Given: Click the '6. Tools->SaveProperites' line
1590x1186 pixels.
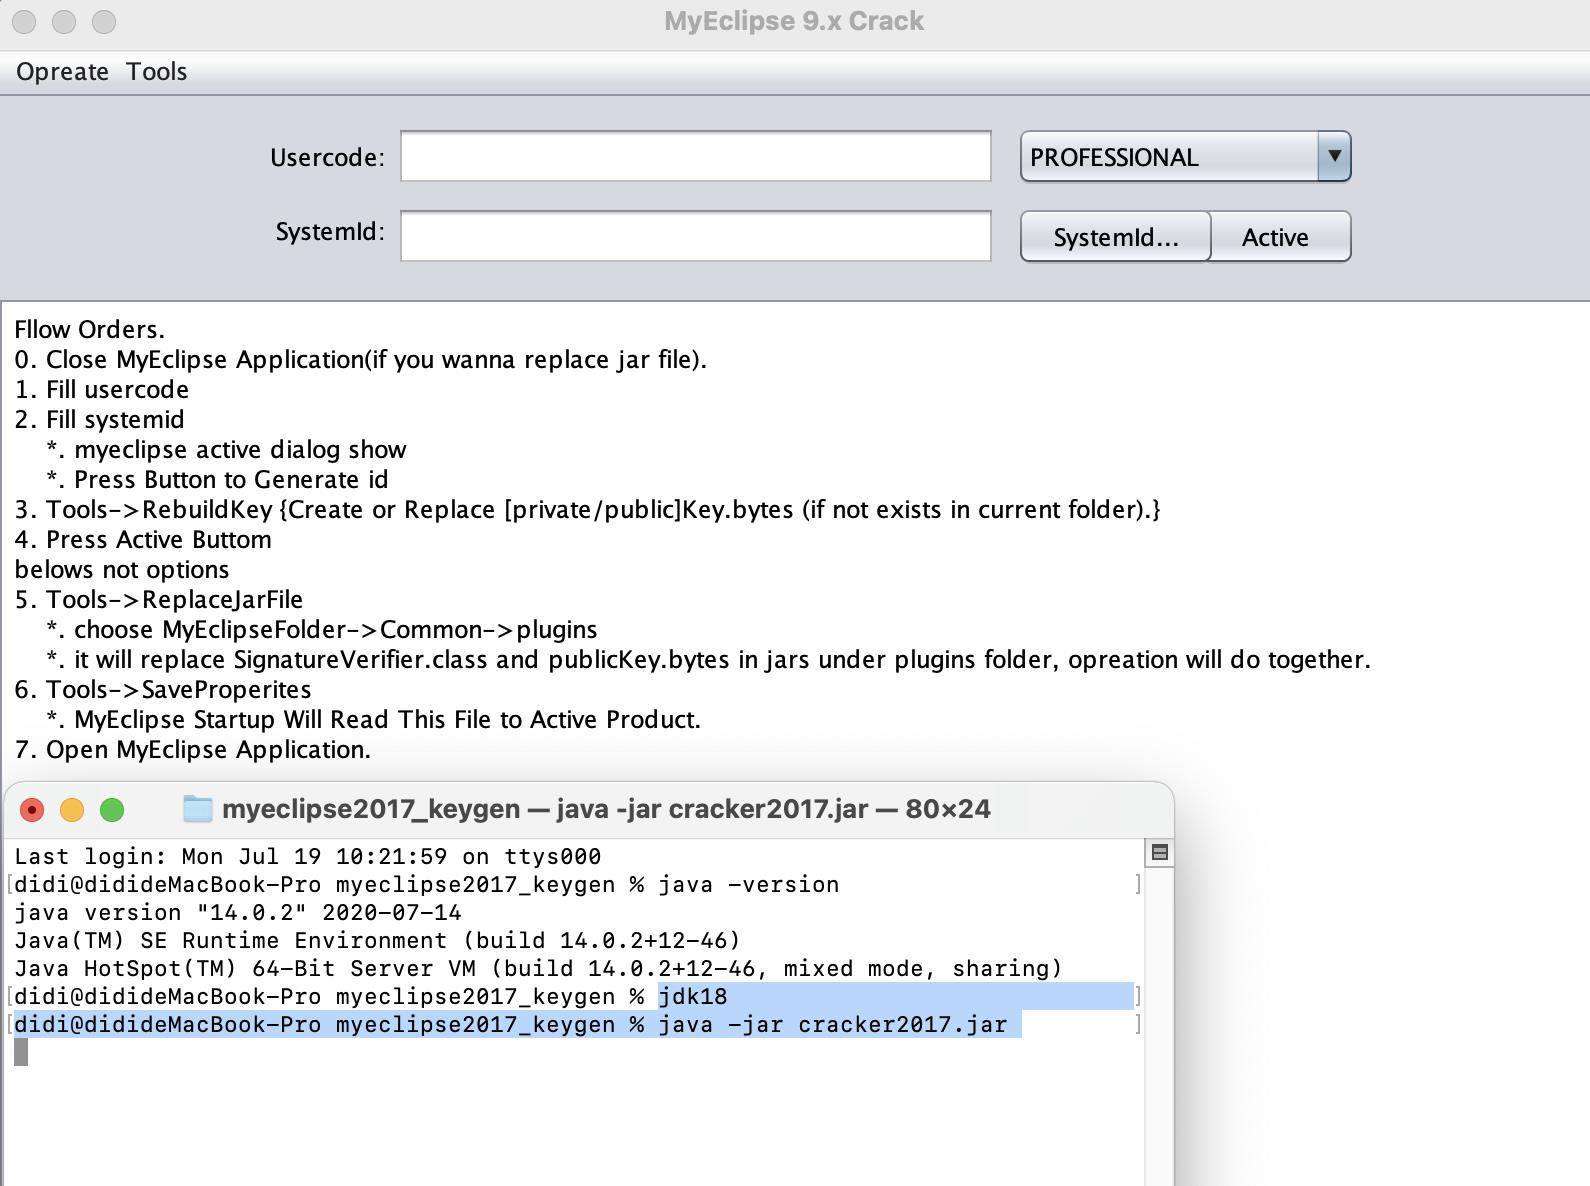Looking at the screenshot, I should [163, 689].
